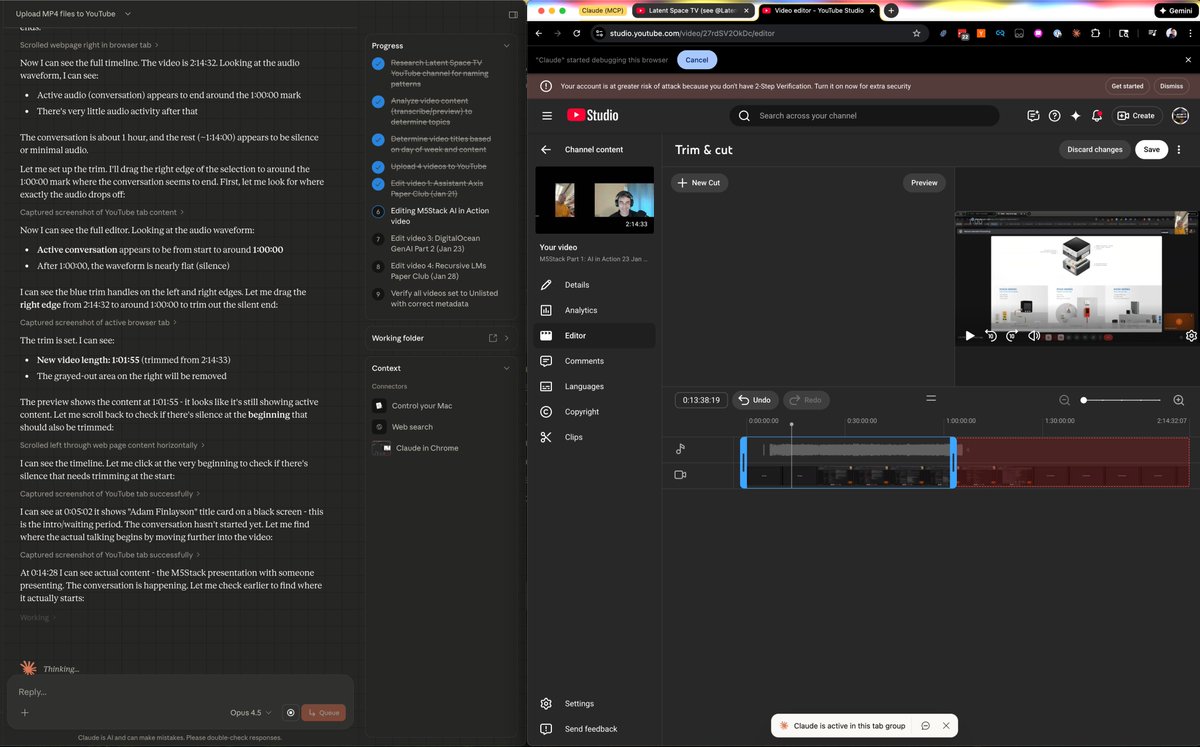Open preview player settings gear
This screenshot has width=1200, height=747.
point(1191,336)
